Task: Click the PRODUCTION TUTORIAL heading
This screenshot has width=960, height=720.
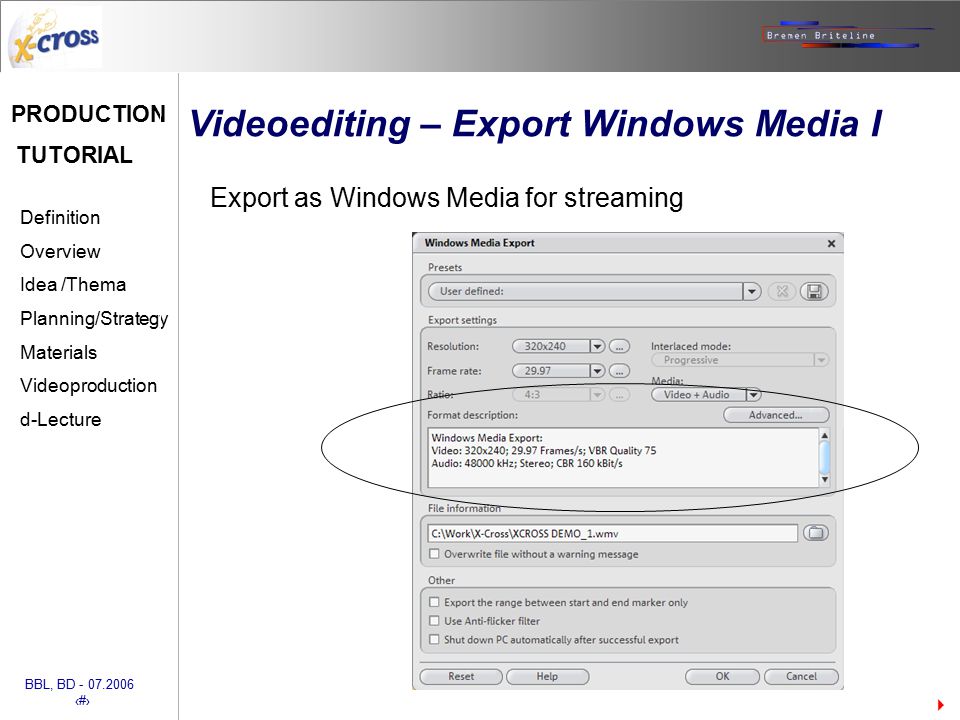Action: coord(88,134)
